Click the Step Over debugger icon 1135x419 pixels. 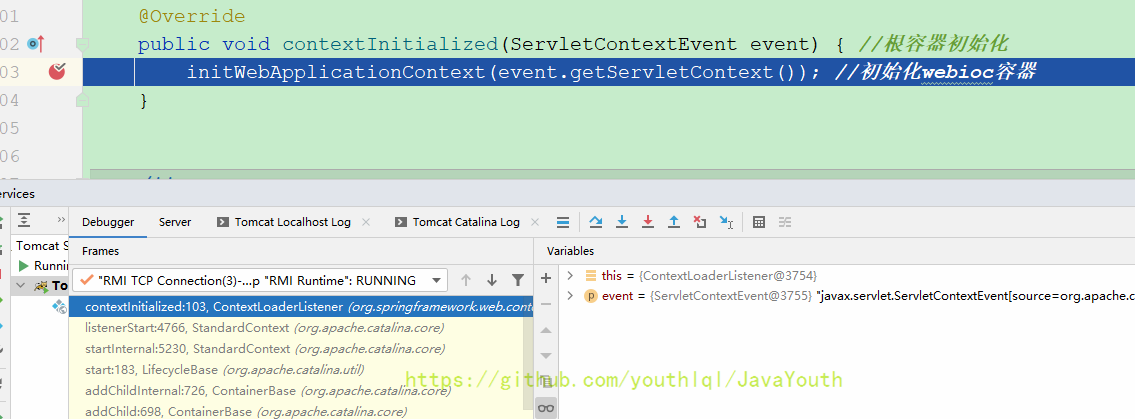596,222
